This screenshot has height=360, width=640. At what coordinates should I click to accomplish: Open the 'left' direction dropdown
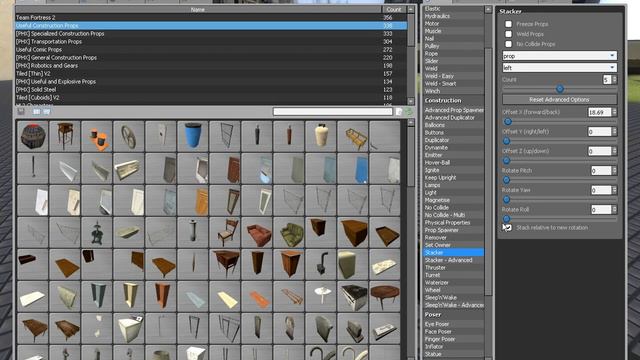[x=559, y=67]
